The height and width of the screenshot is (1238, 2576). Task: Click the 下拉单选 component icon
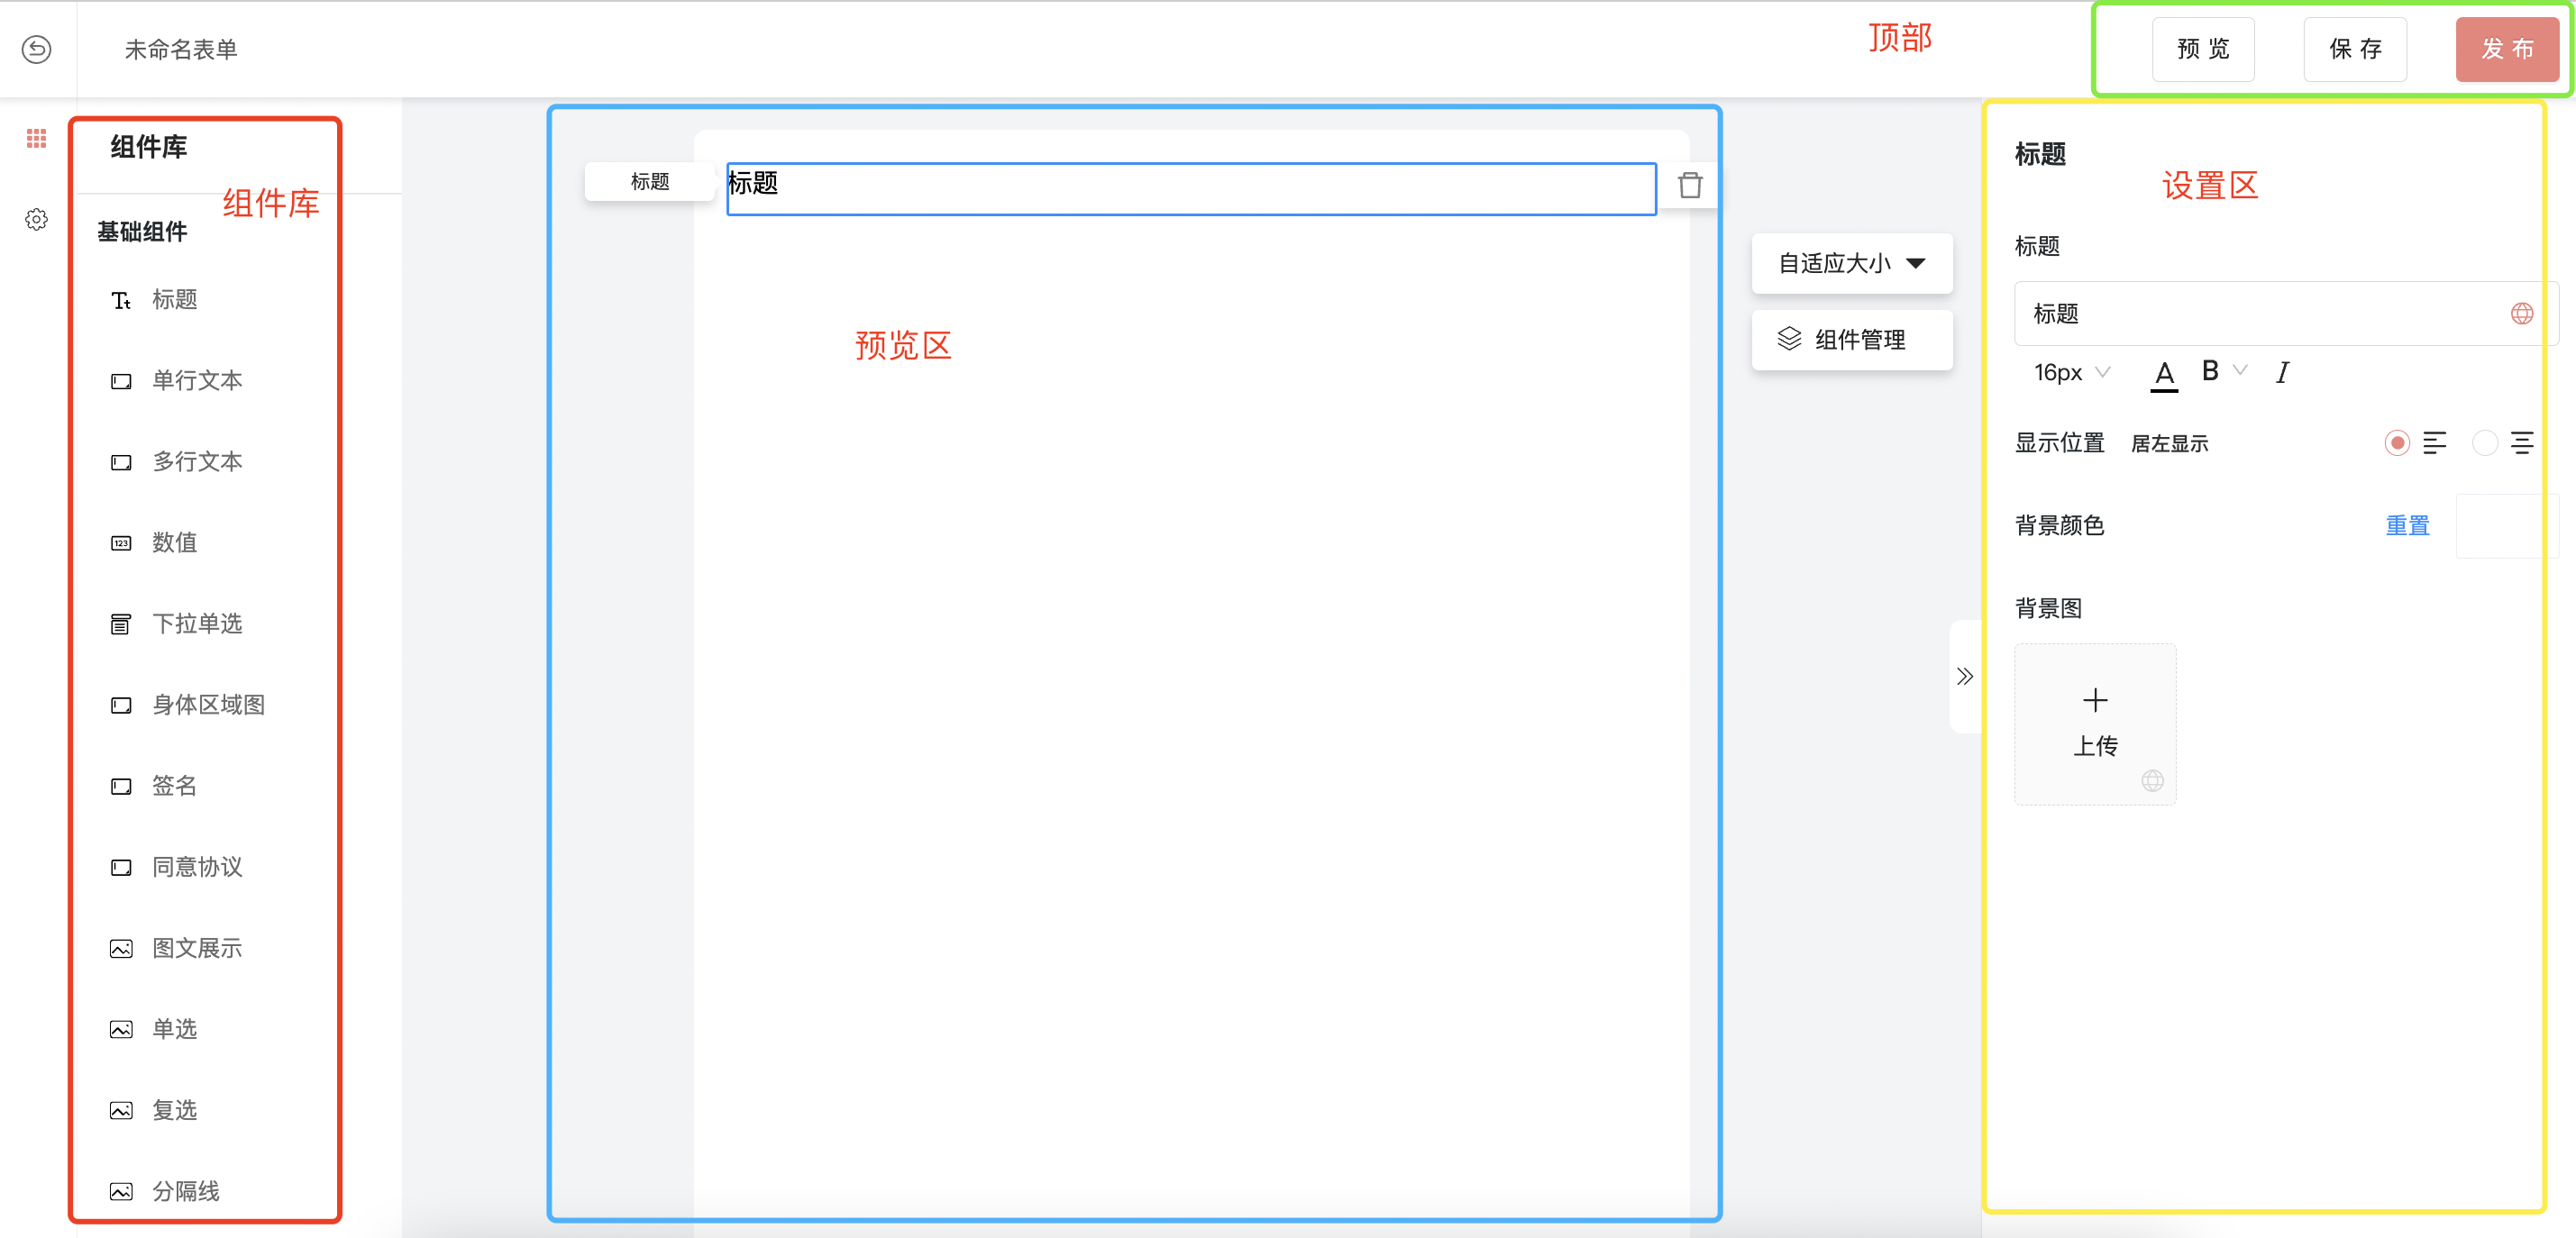[x=121, y=624]
